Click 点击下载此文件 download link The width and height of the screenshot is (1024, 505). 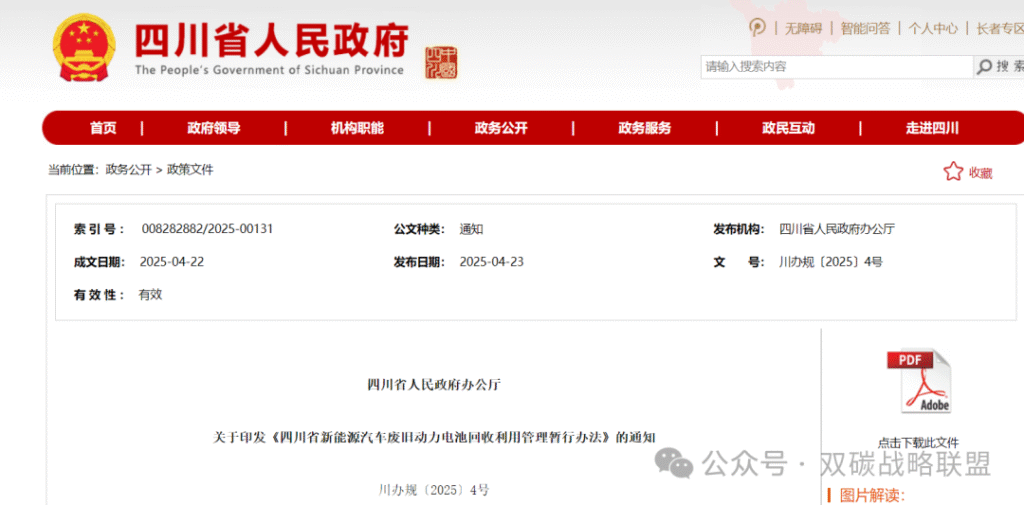coord(918,442)
